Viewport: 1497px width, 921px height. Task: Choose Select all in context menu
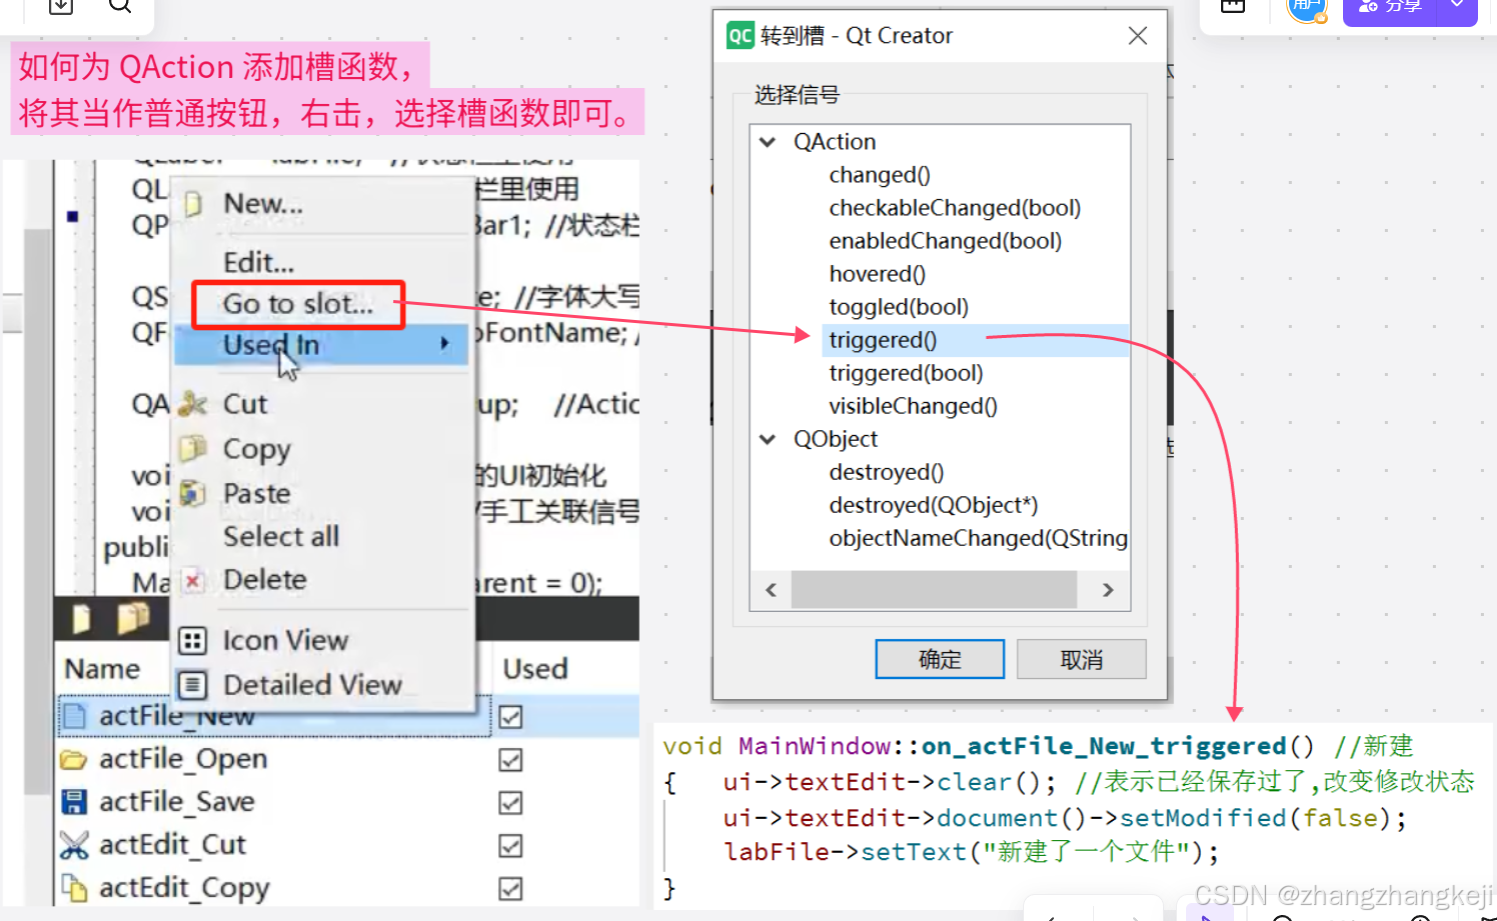[281, 537]
